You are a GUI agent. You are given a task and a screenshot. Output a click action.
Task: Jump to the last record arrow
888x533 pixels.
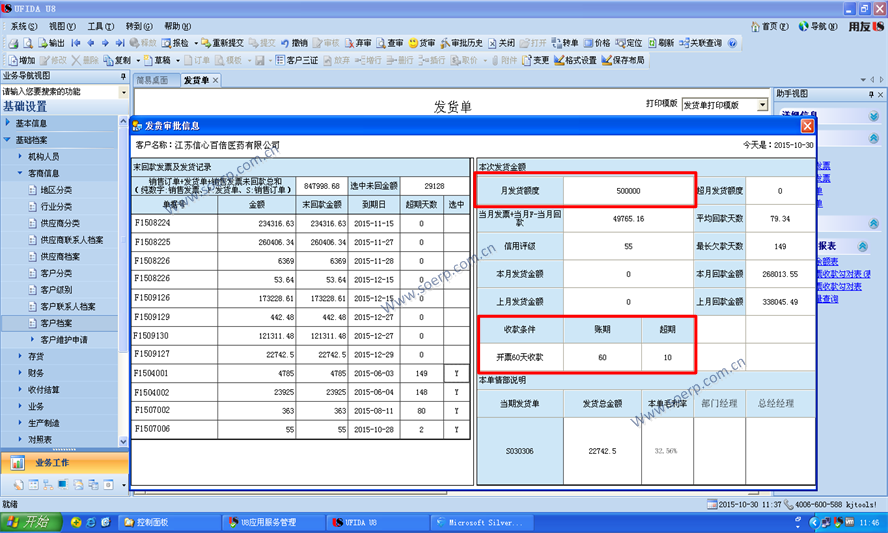click(119, 43)
